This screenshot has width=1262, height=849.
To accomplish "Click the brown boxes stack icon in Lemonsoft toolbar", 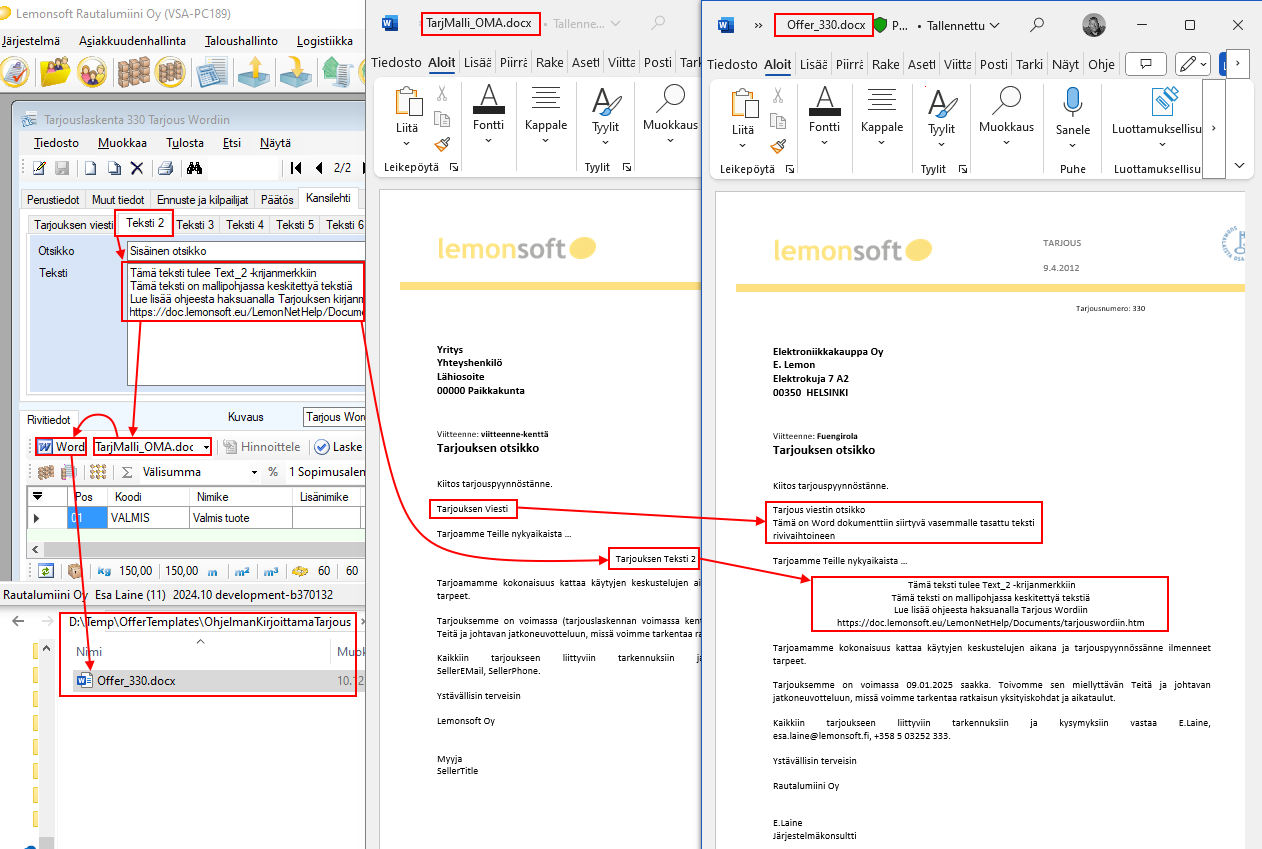I will [x=133, y=72].
